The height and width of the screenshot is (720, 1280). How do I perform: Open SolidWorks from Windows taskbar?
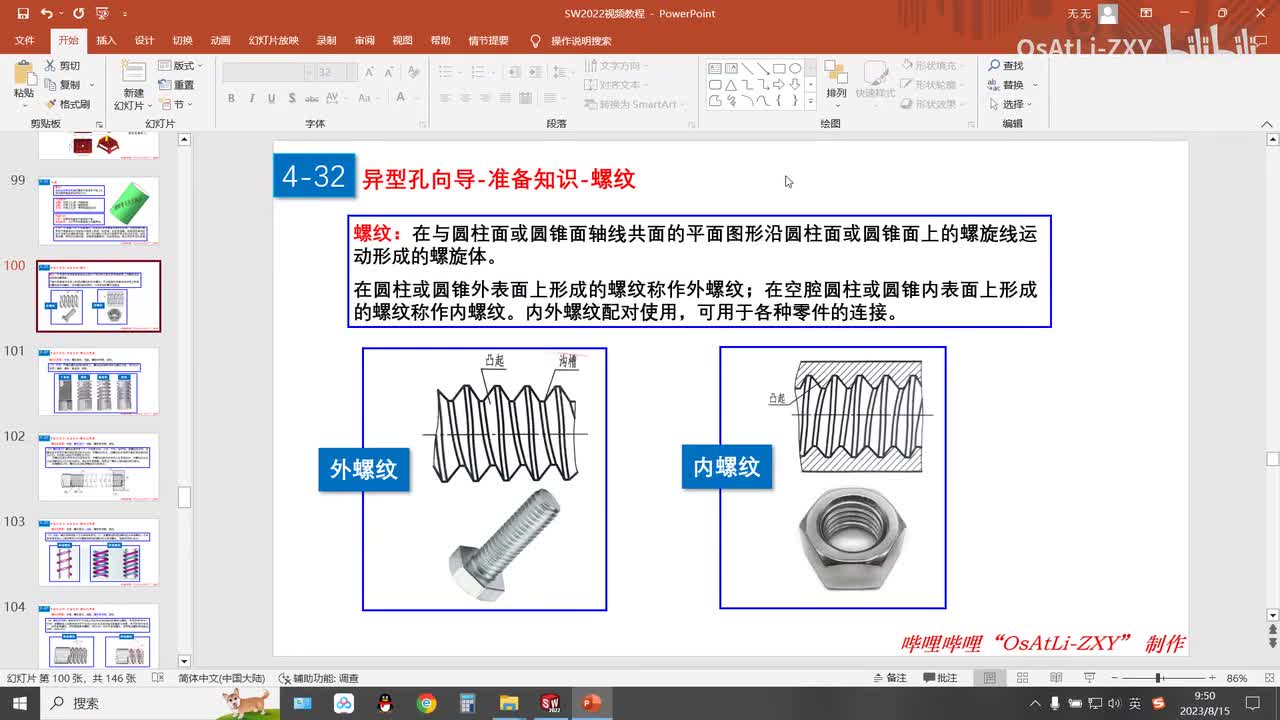click(x=549, y=703)
